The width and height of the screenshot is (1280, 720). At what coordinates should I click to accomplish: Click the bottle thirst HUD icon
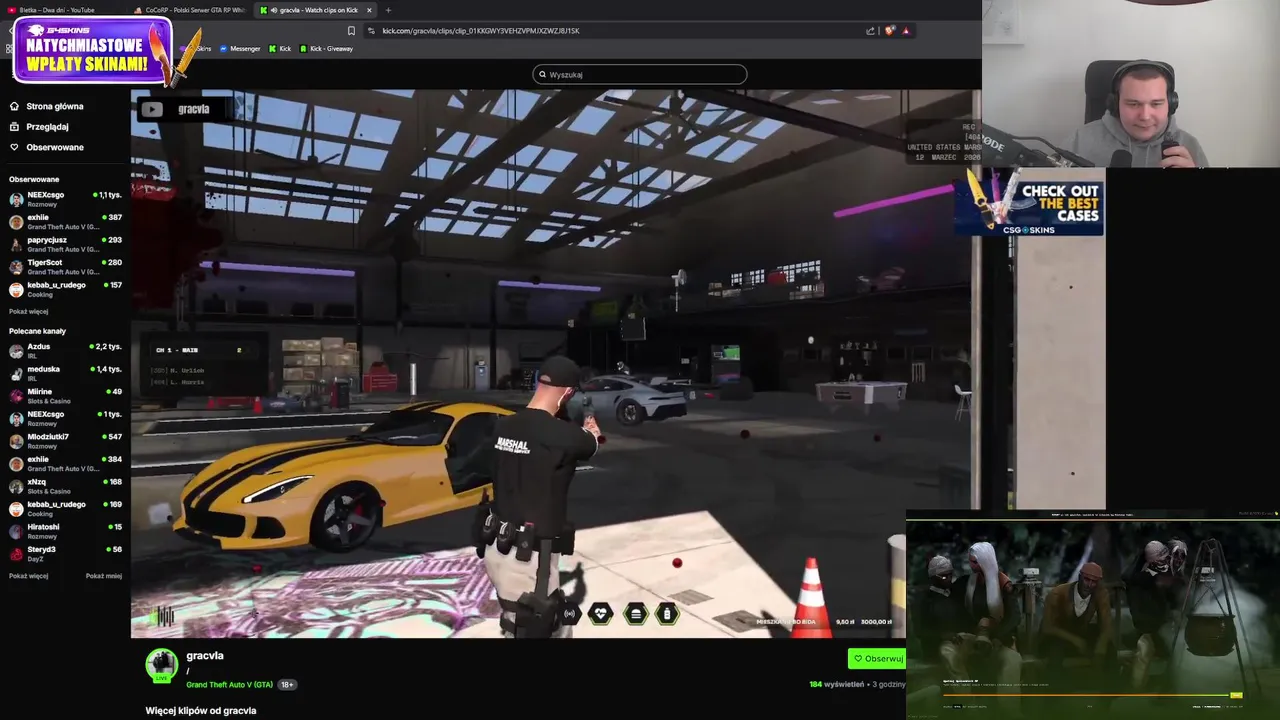pos(667,614)
